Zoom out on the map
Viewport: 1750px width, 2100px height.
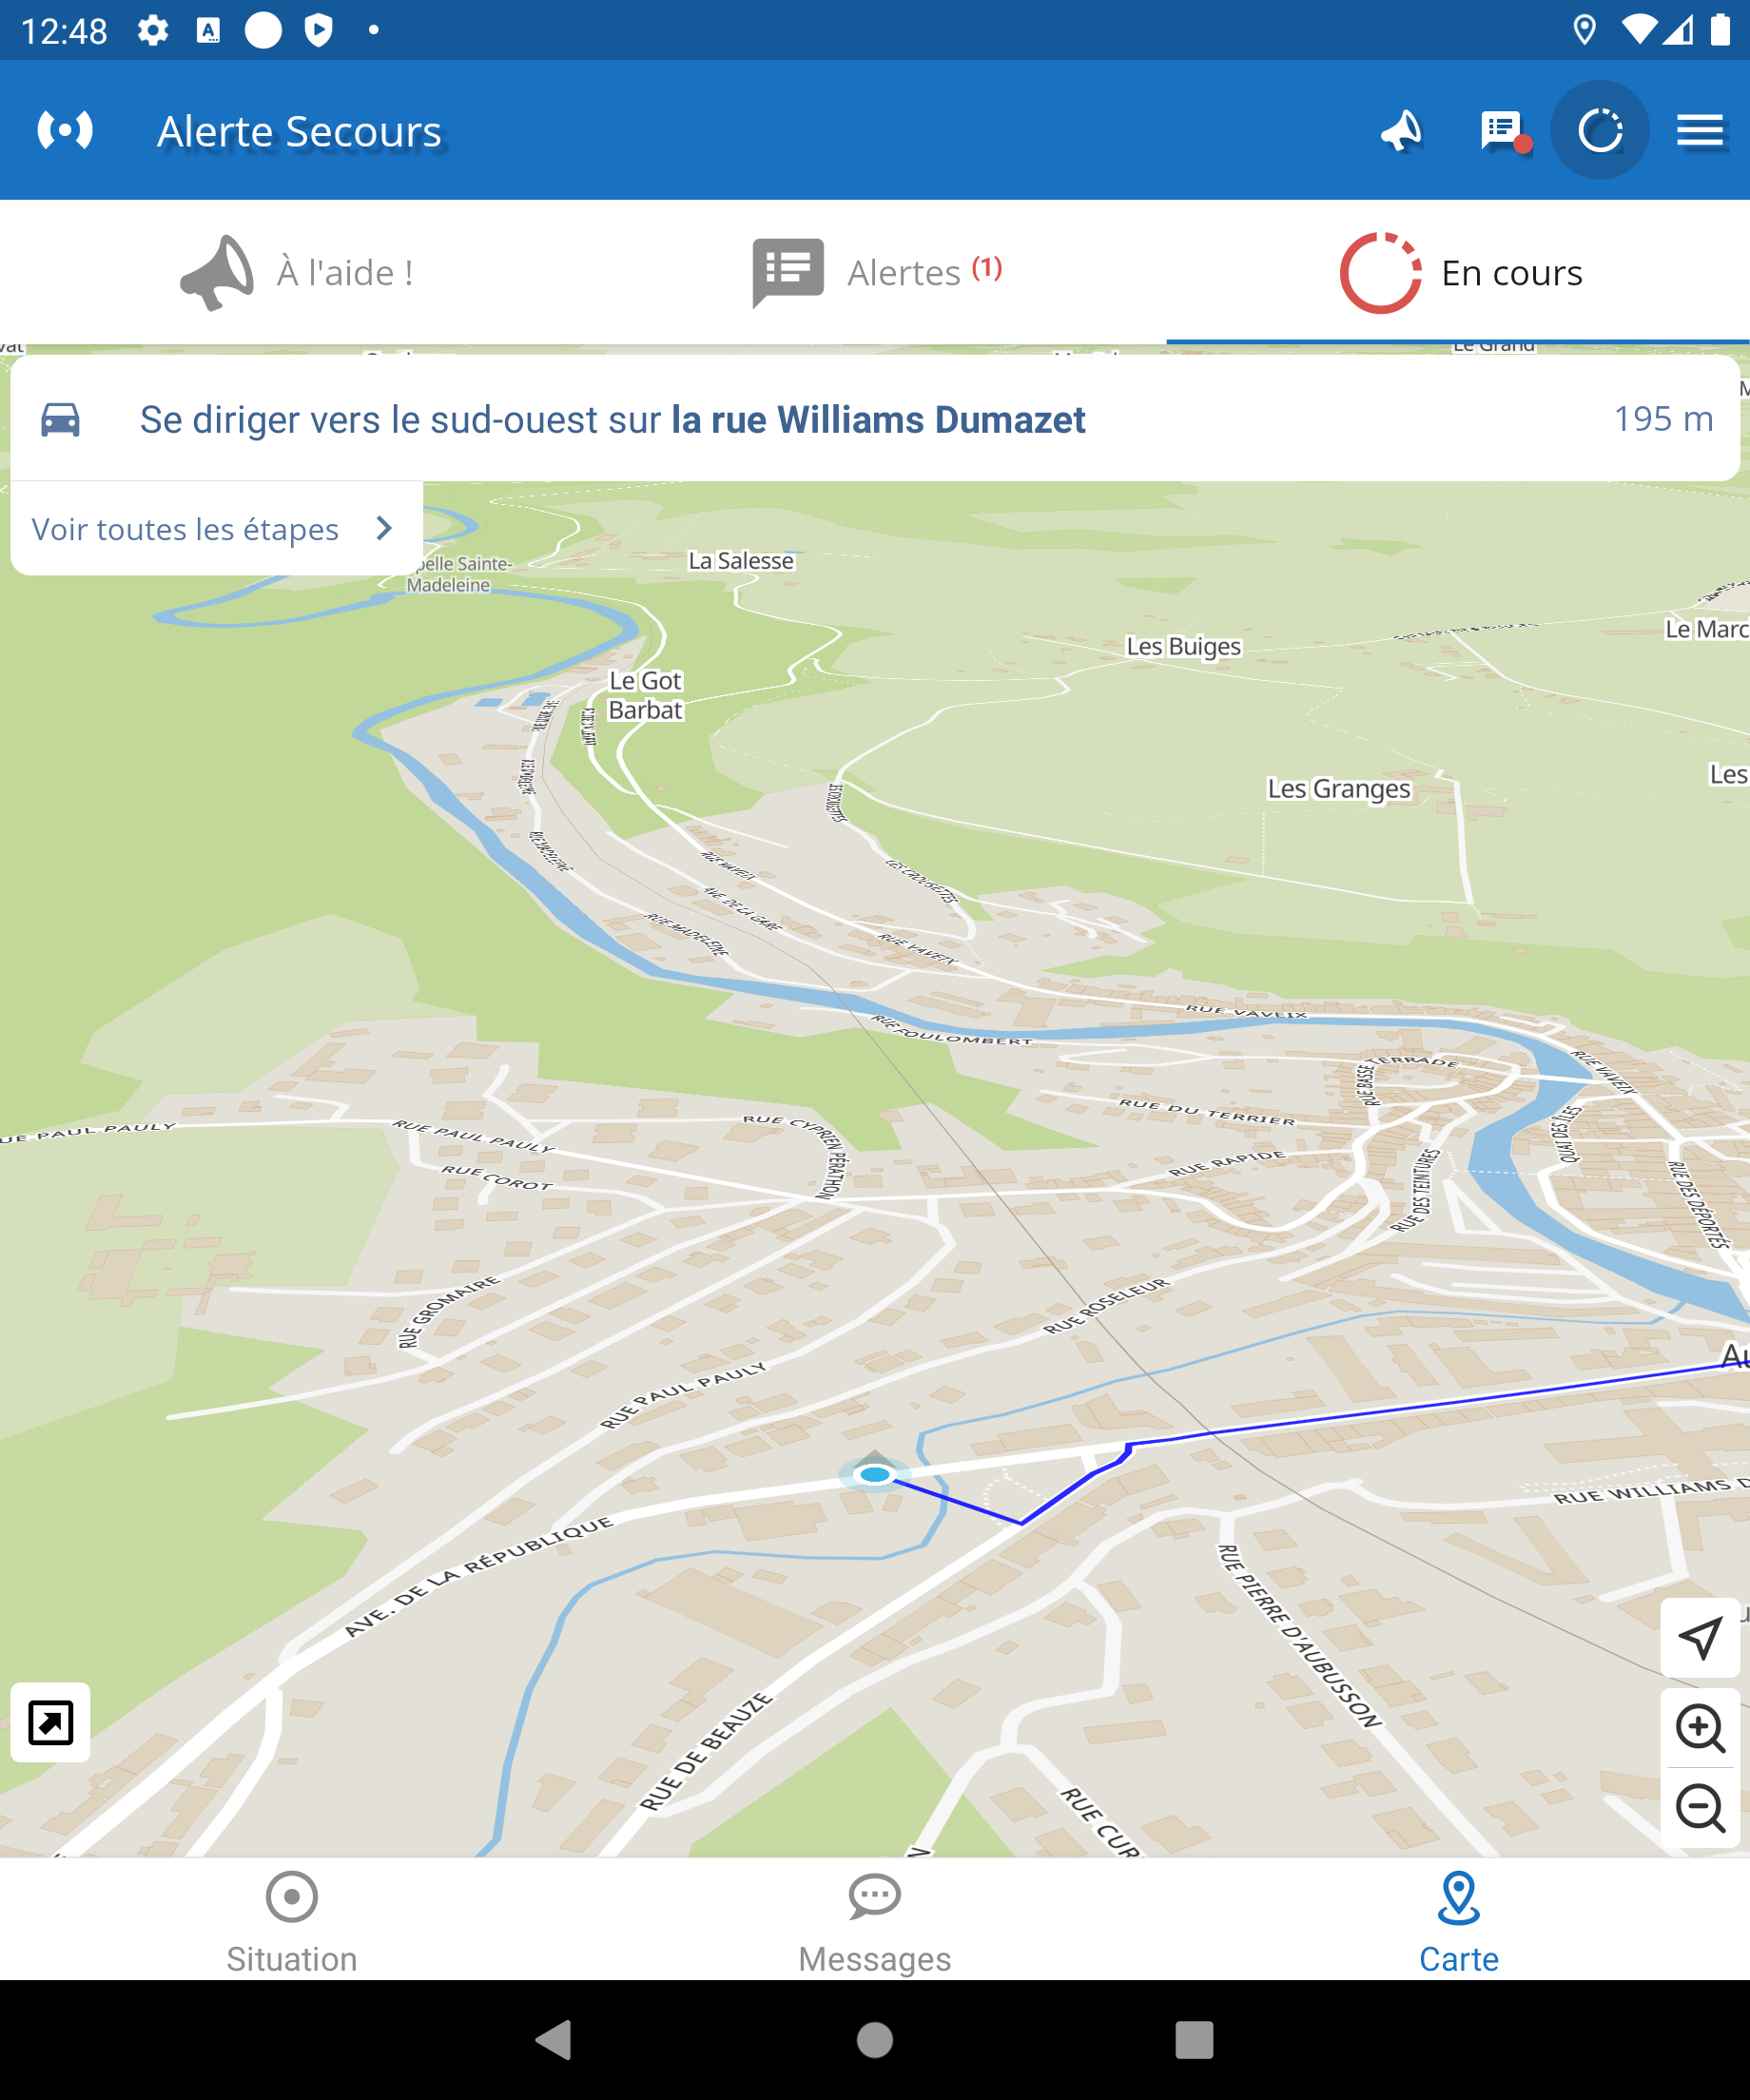(x=1699, y=1808)
